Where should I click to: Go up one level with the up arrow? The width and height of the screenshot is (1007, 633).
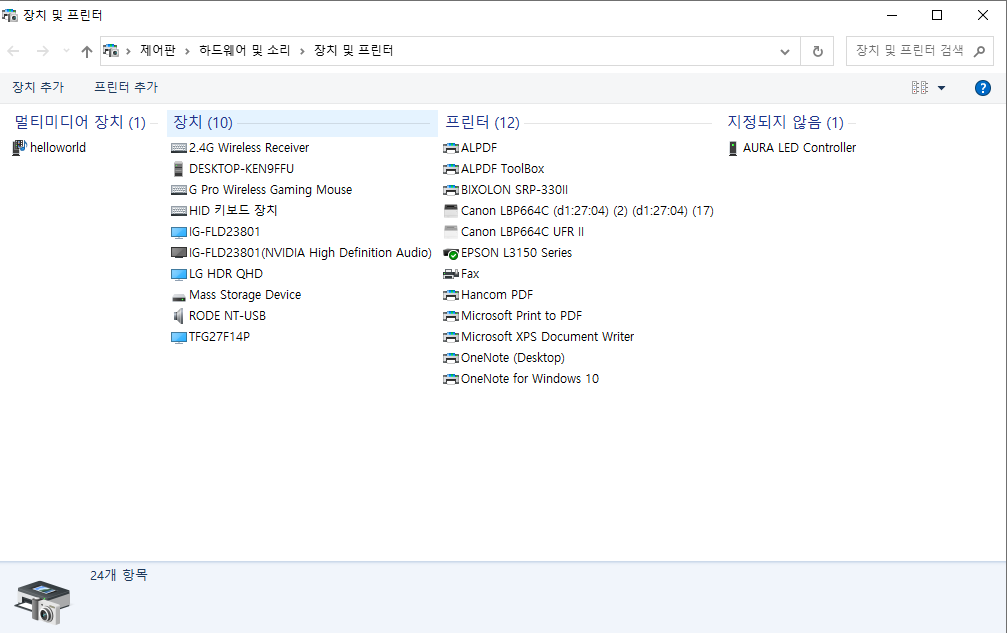[87, 51]
